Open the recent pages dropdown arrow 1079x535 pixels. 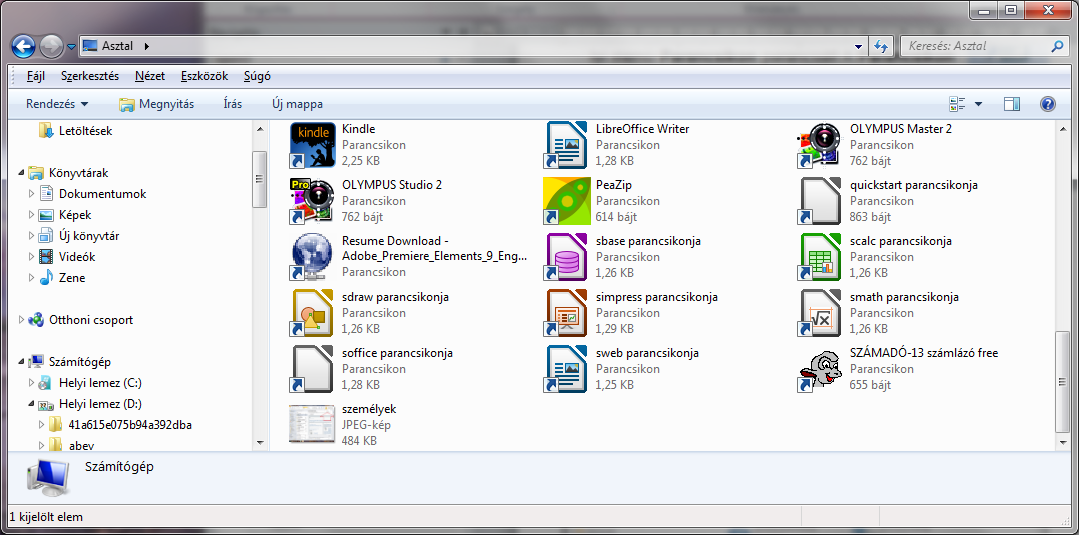click(72, 47)
